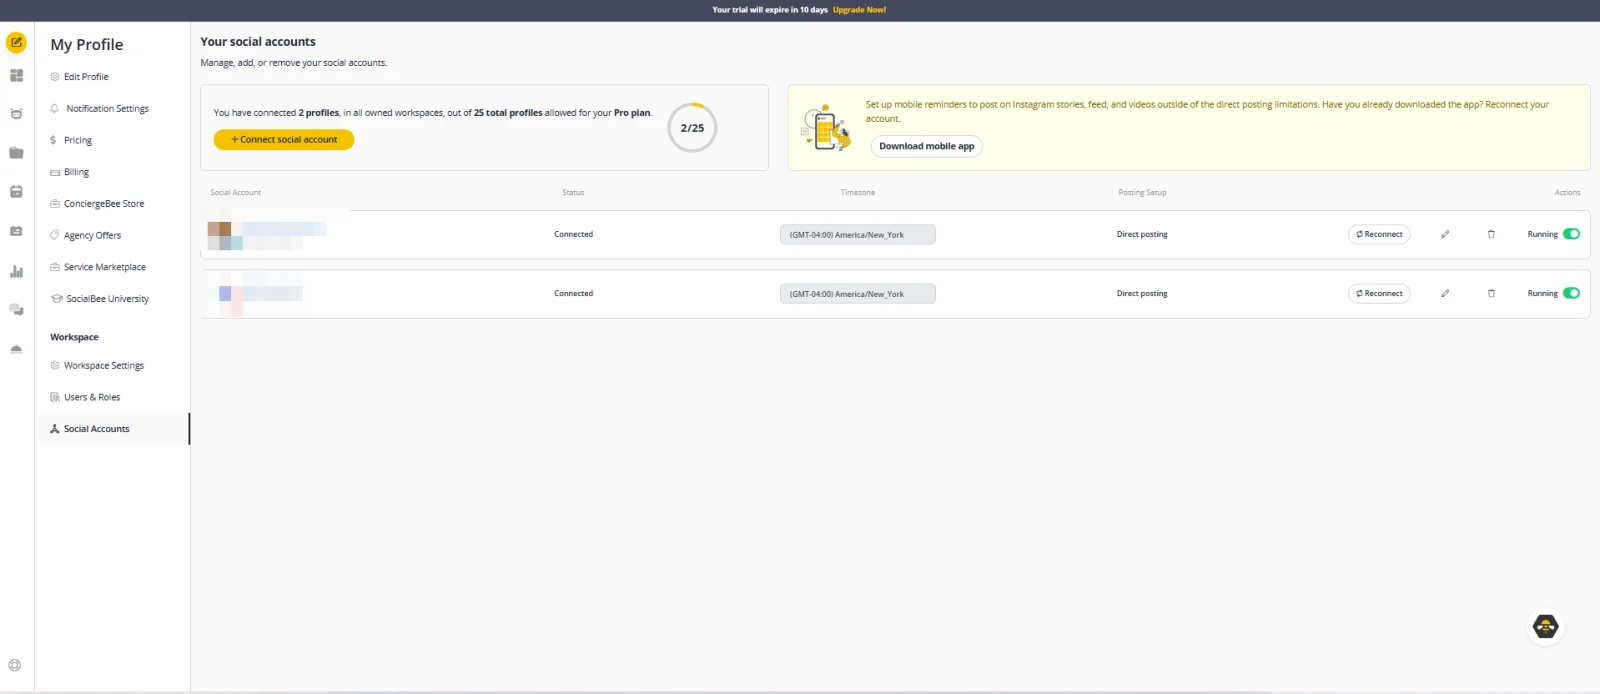
Task: Open the chat bubbles icon in left rail
Action: point(16,310)
